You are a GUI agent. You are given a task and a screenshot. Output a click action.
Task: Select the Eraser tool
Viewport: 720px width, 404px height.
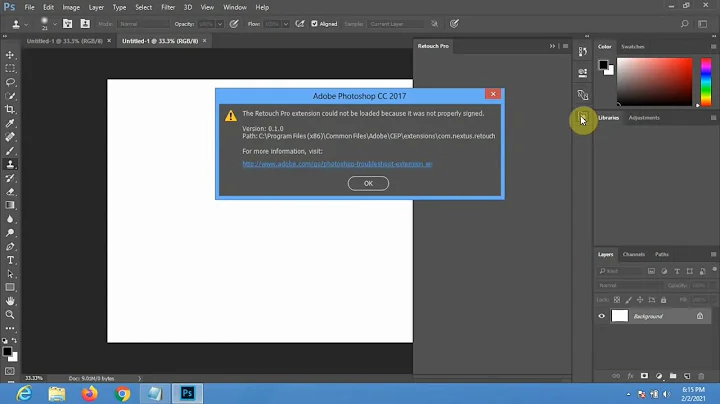10,191
